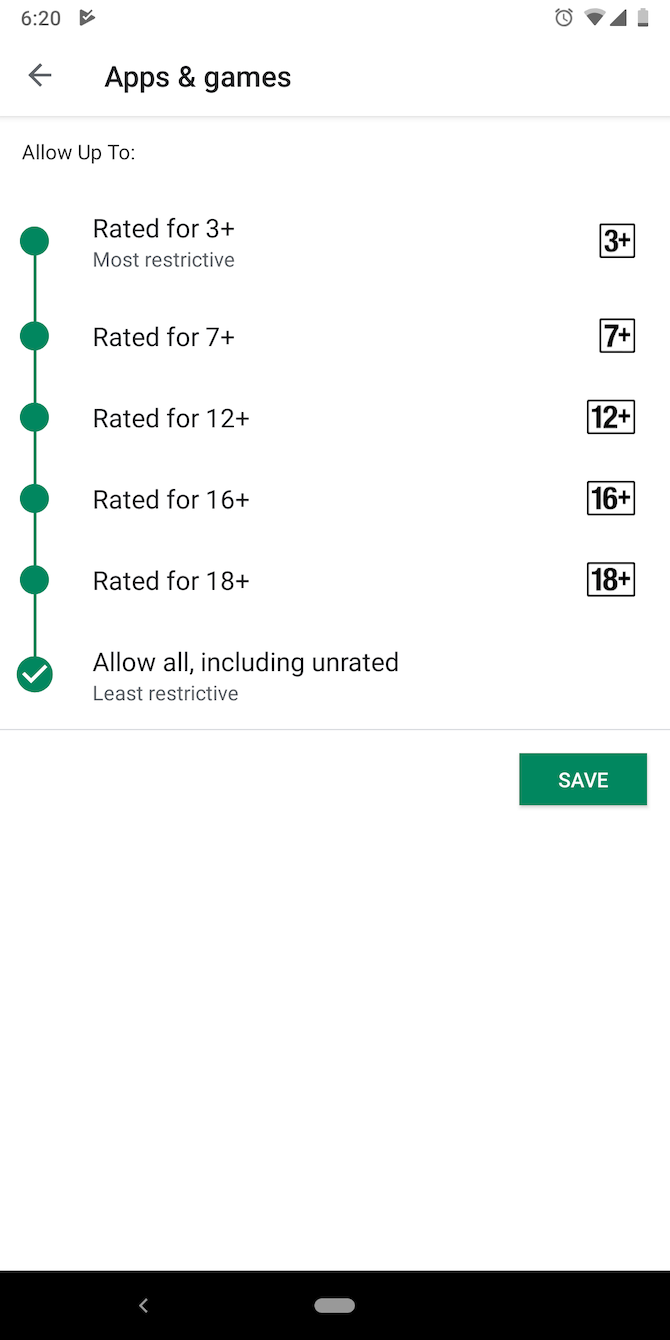Select the Rated for 12+ restriction level
The height and width of the screenshot is (1340, 670).
pos(171,417)
